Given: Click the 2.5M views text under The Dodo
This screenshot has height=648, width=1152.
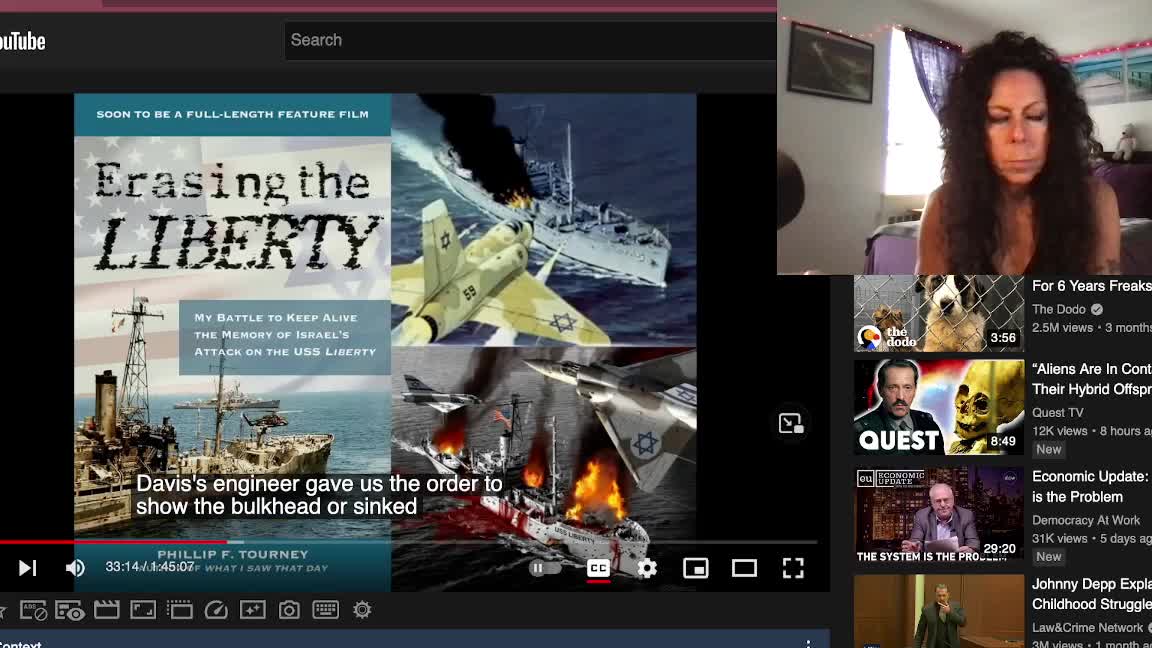Looking at the screenshot, I should (x=1062, y=328).
